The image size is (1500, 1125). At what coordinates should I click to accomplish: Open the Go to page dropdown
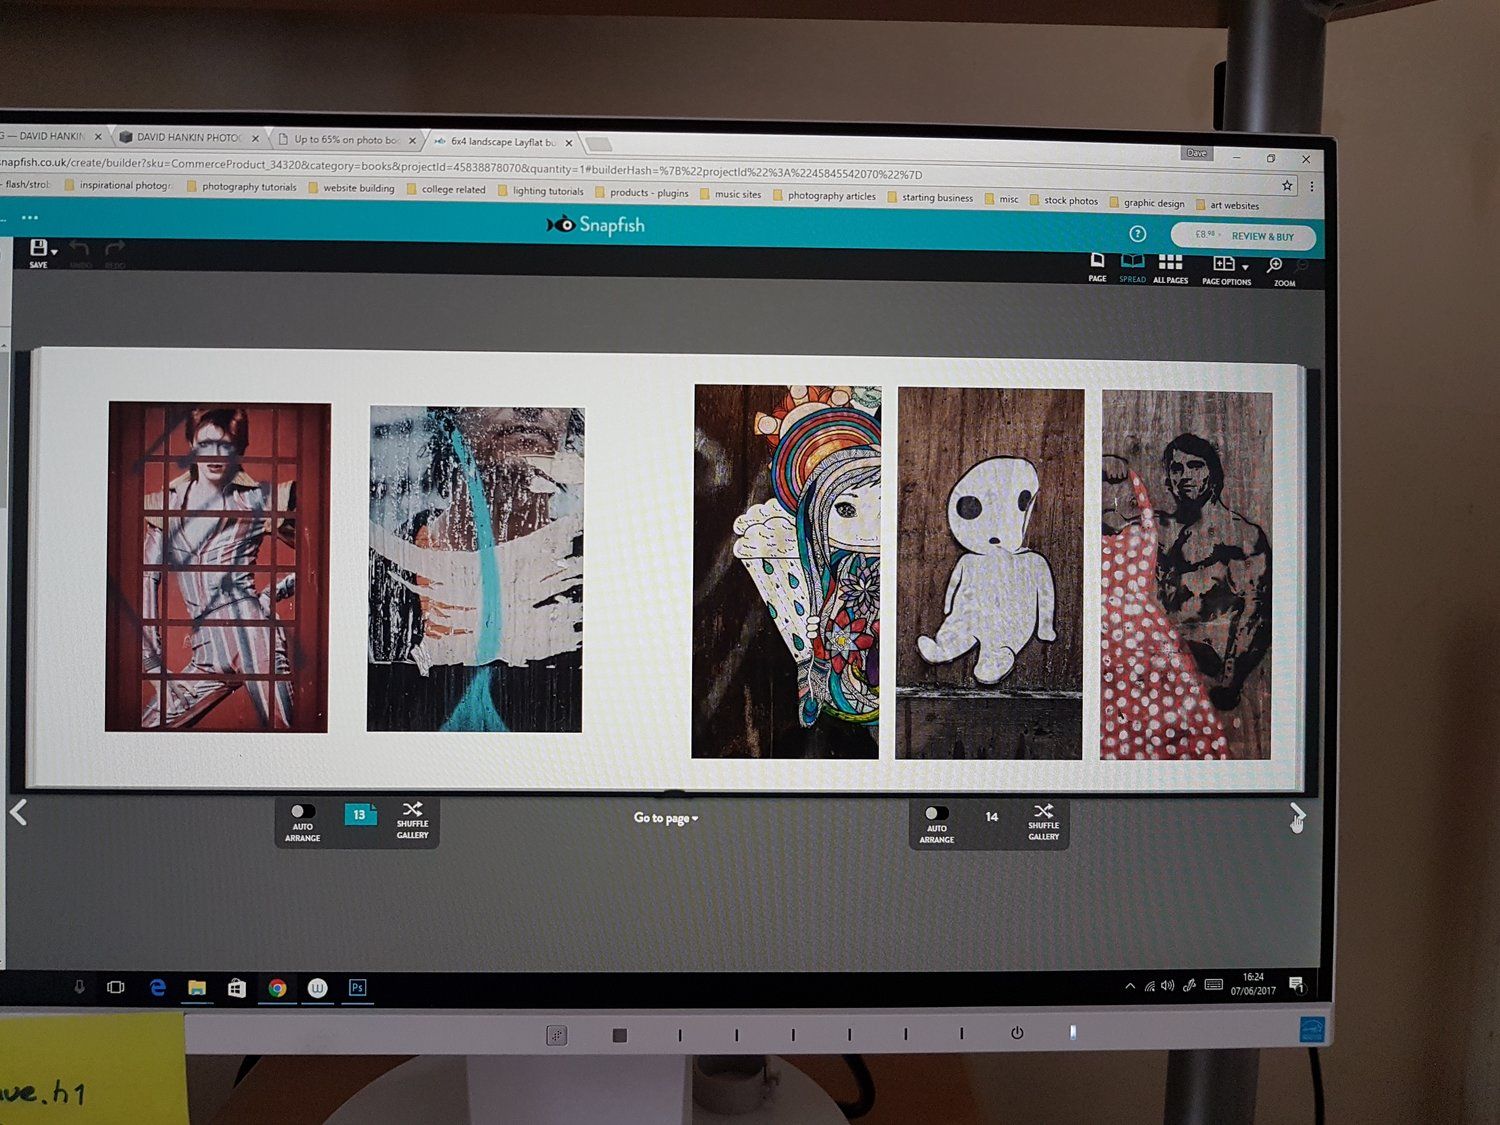(x=666, y=818)
